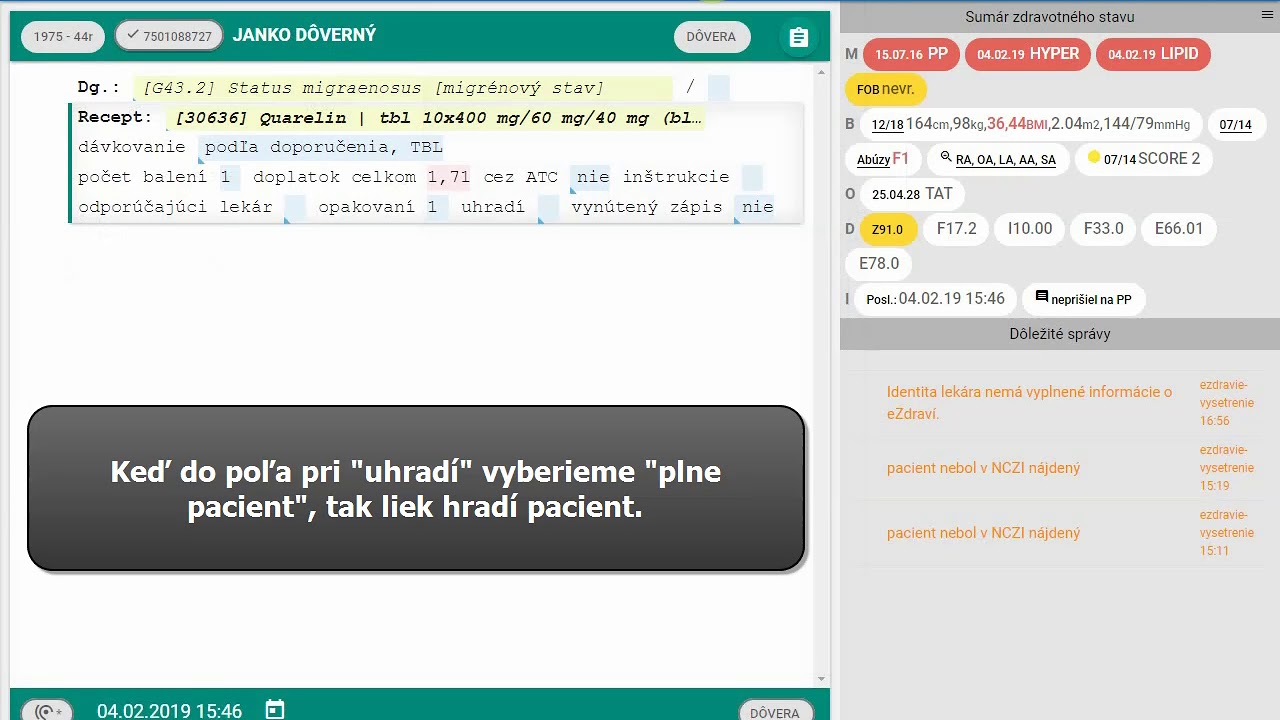Open calendar icon next to date 04.02.2019

coord(274,710)
